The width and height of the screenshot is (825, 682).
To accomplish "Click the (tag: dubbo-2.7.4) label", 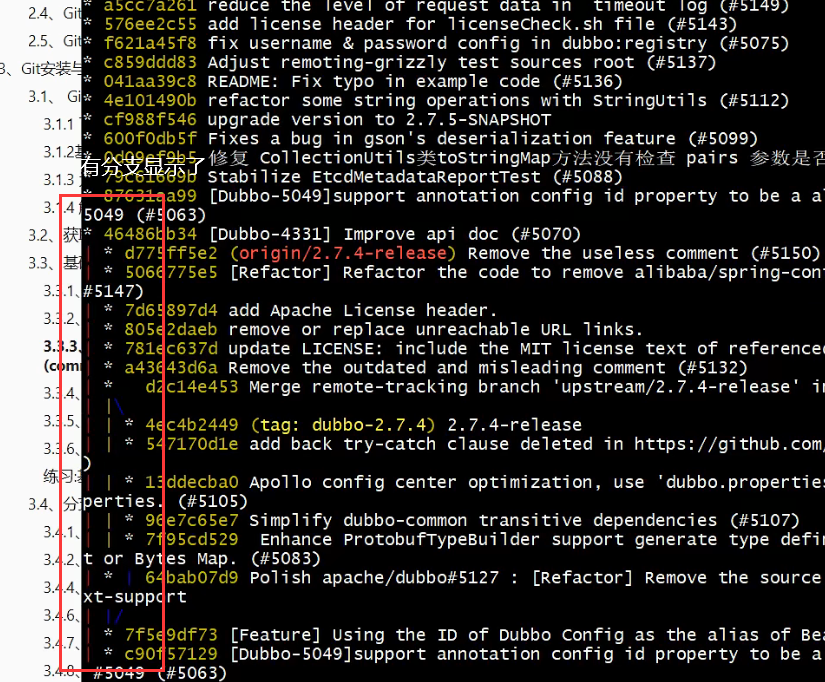I will tap(343, 425).
